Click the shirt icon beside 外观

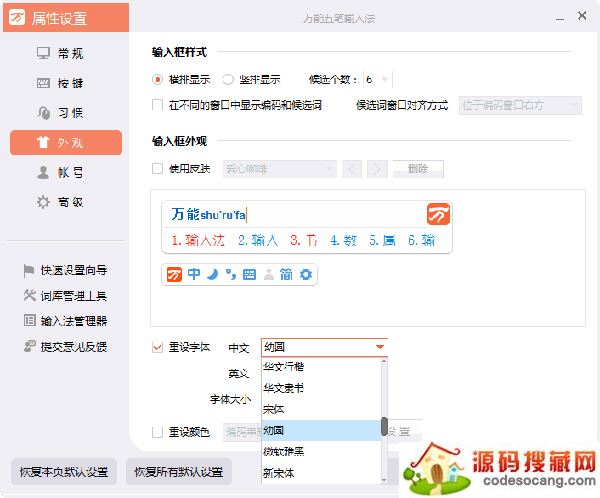coord(43,142)
